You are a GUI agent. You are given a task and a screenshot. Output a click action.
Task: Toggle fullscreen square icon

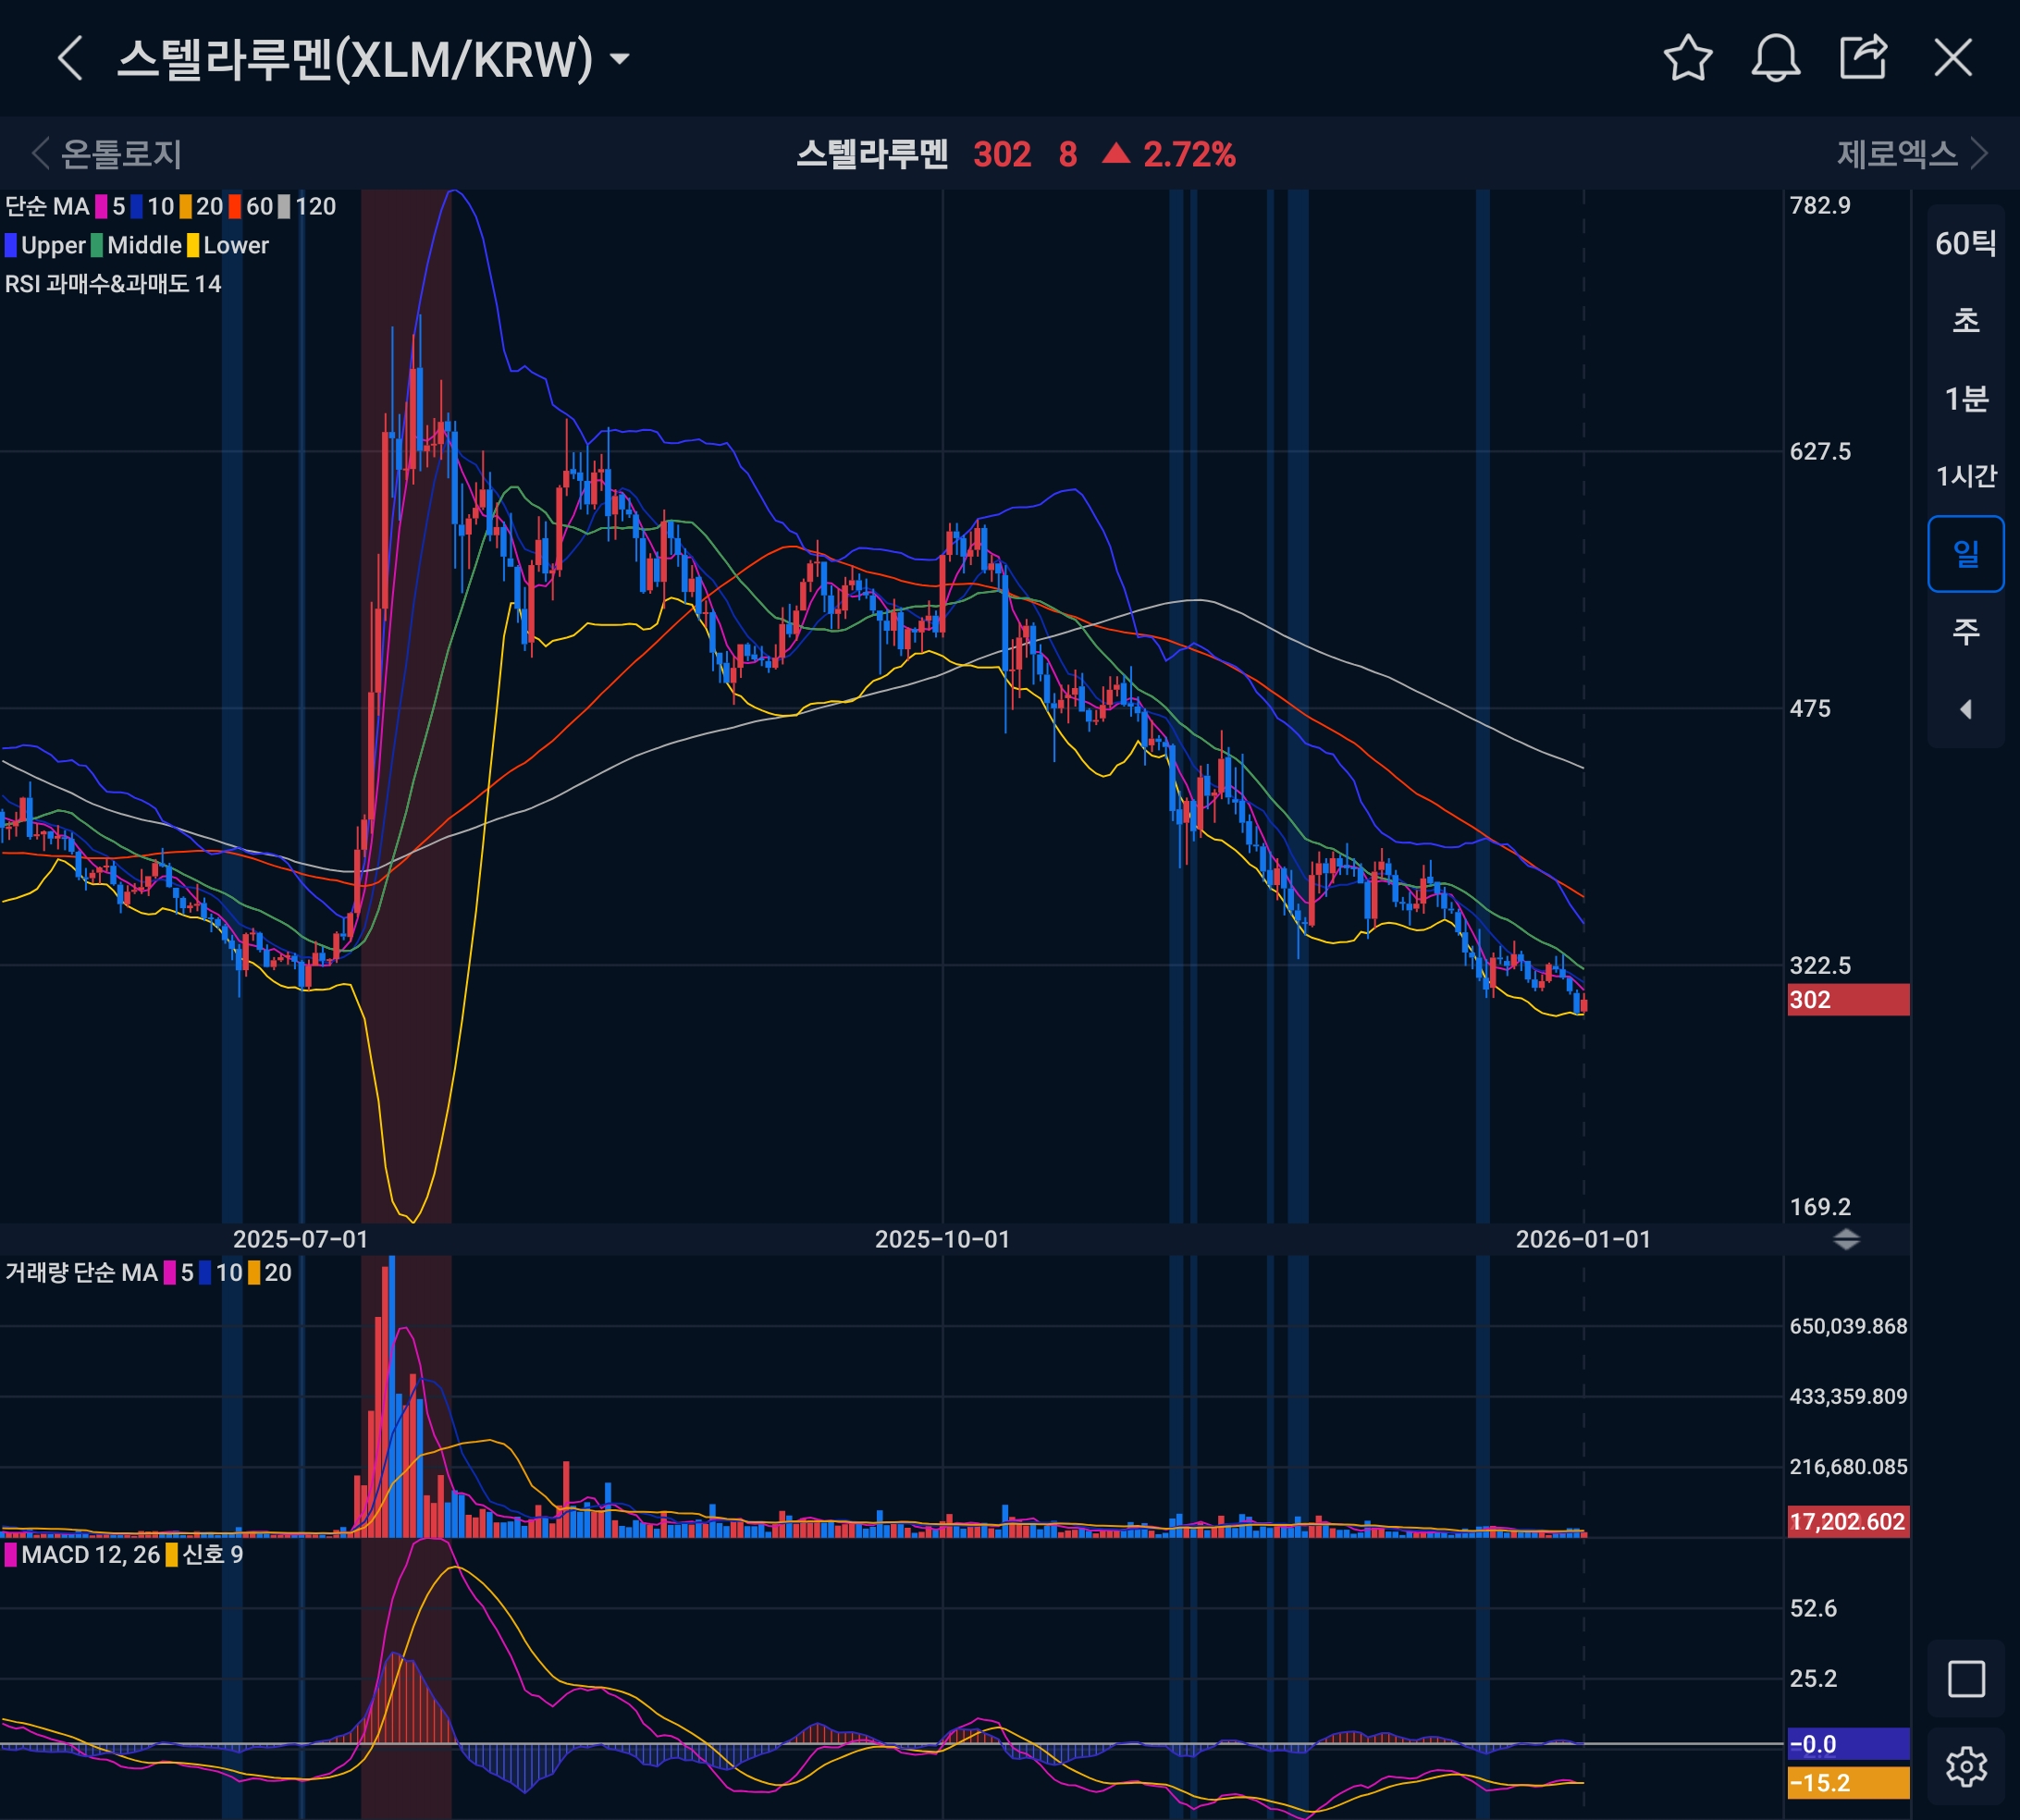(1965, 1678)
